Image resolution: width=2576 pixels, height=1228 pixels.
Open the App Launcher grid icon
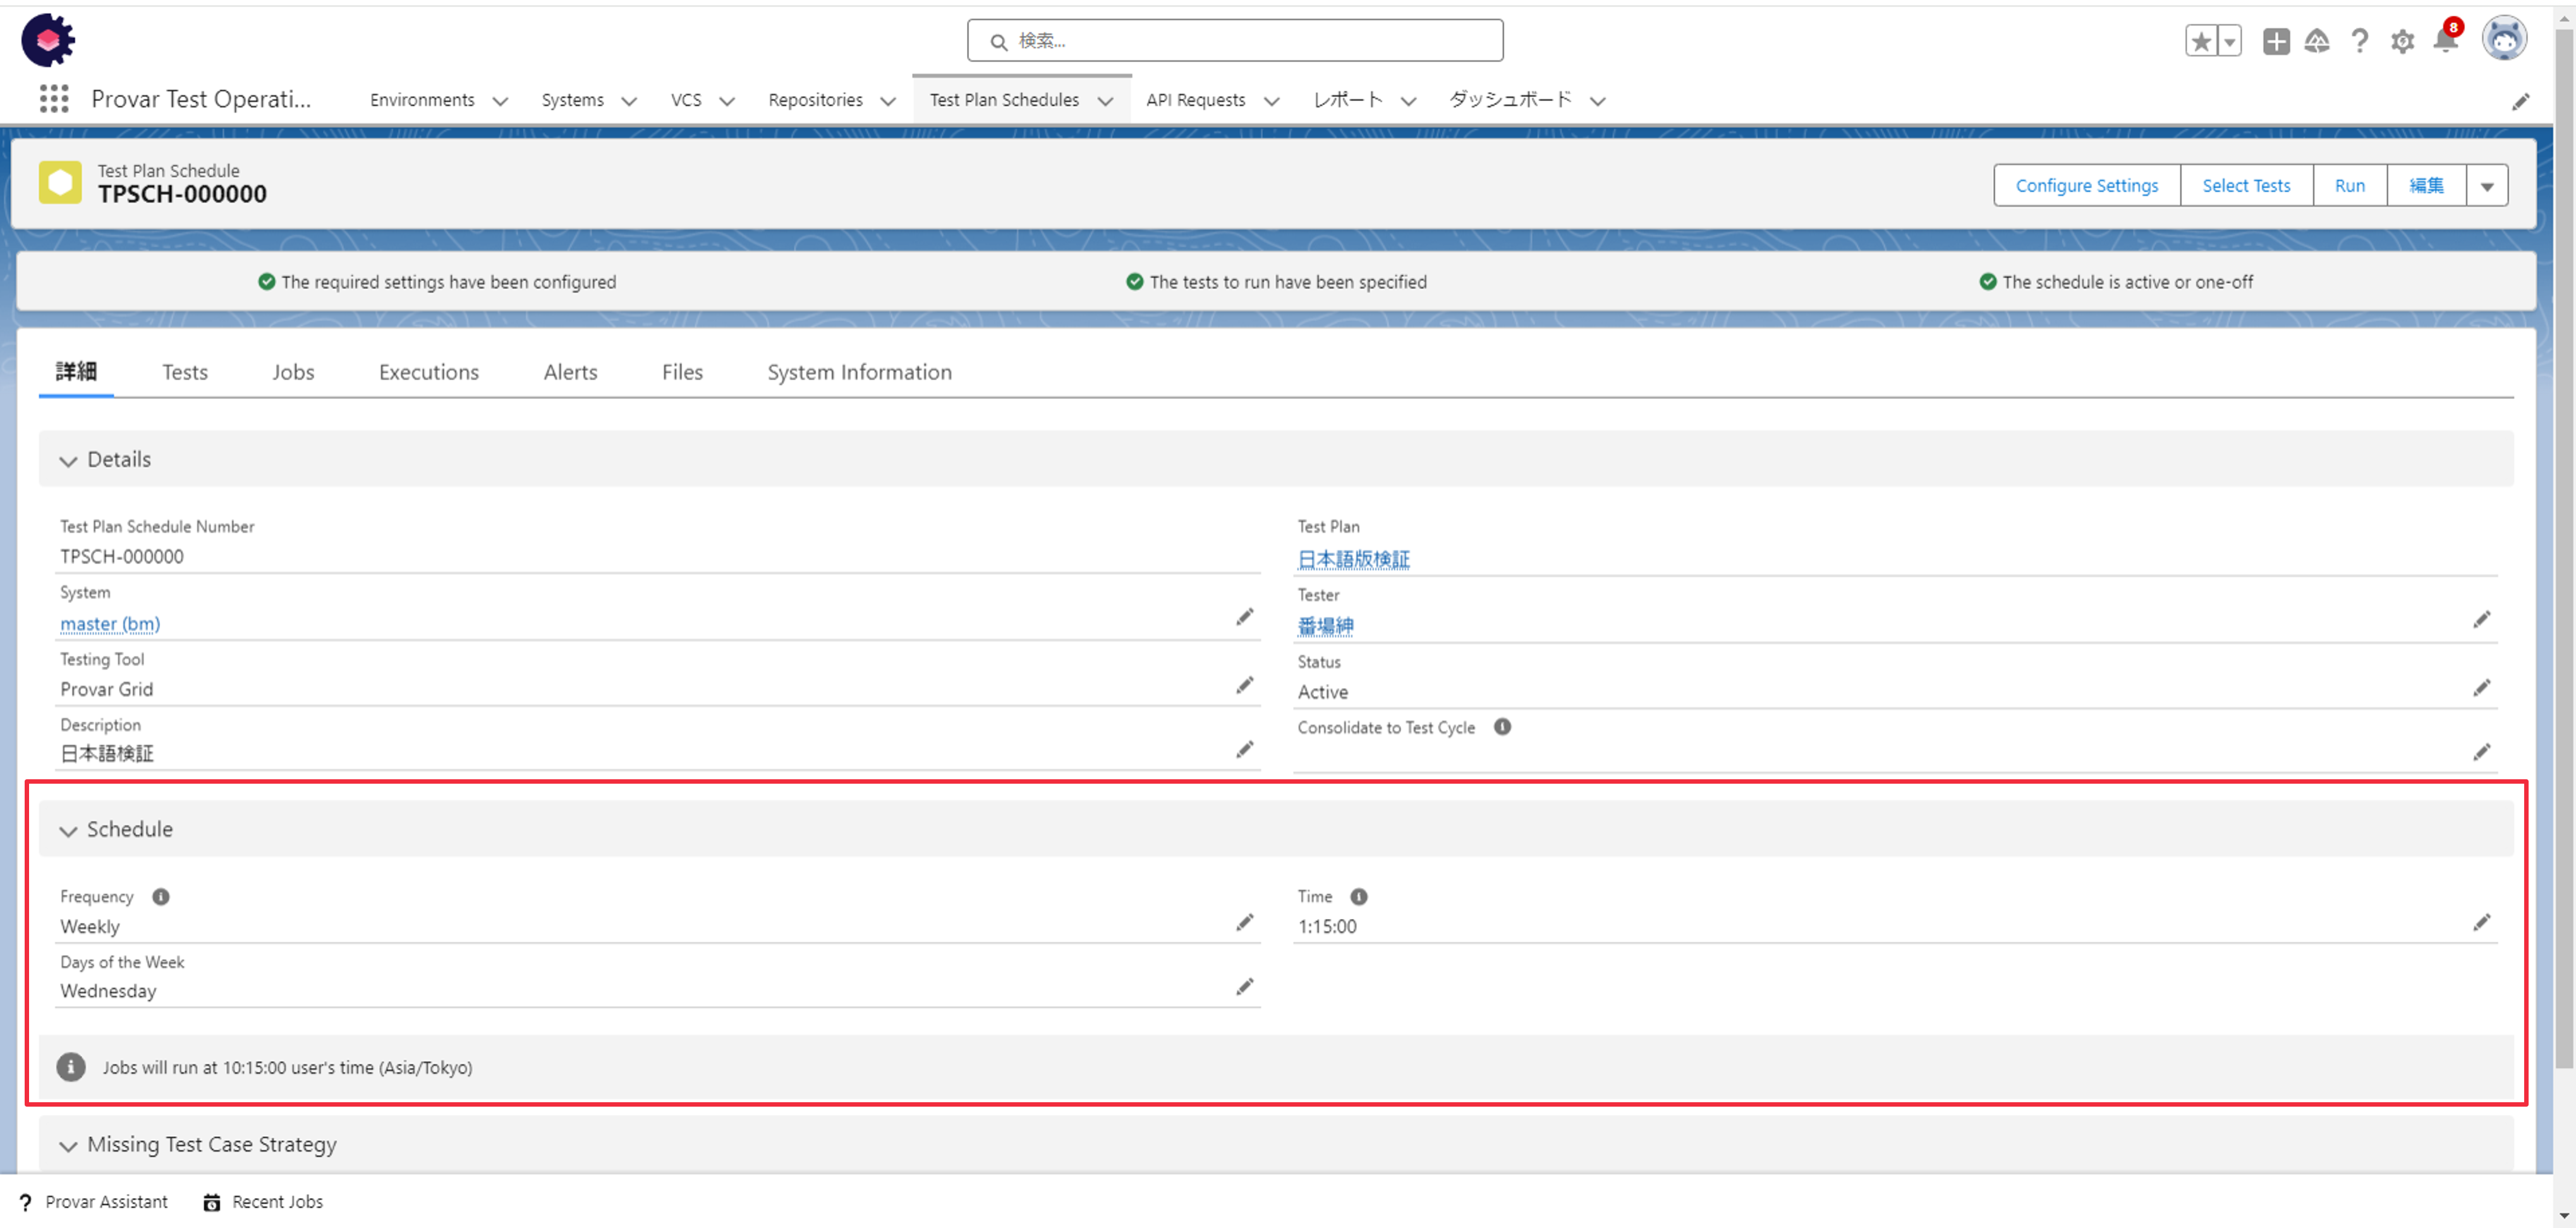pos(54,99)
